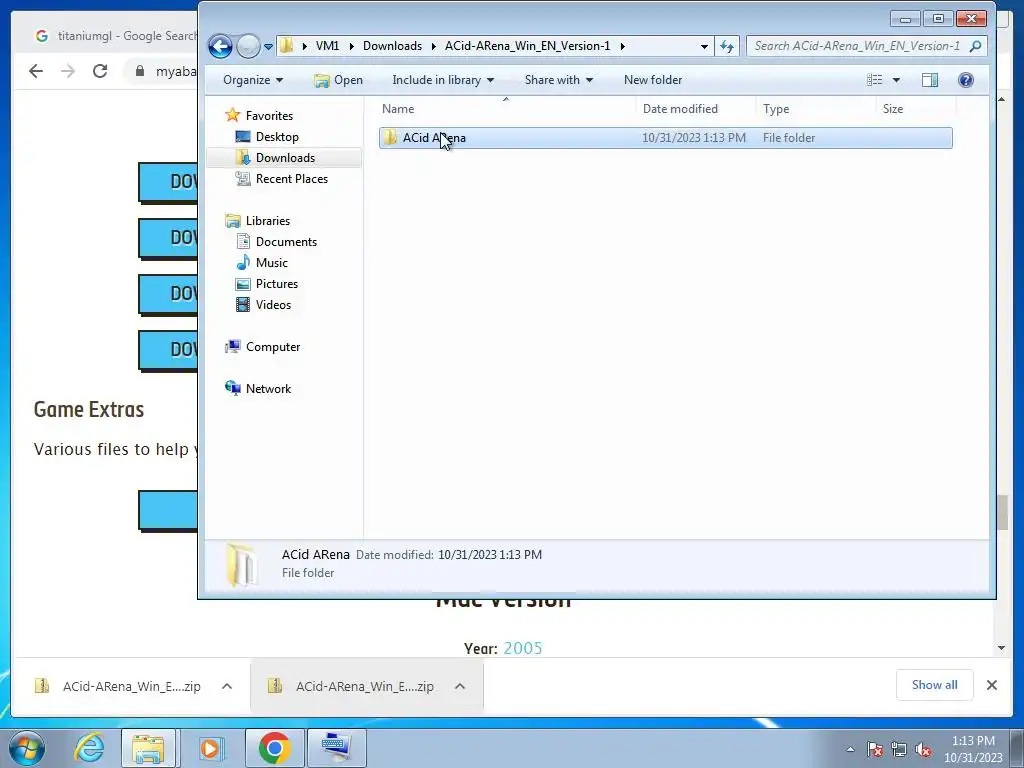The height and width of the screenshot is (768, 1024).
Task: Open Desktop in the Favorites list
Action: pos(277,136)
